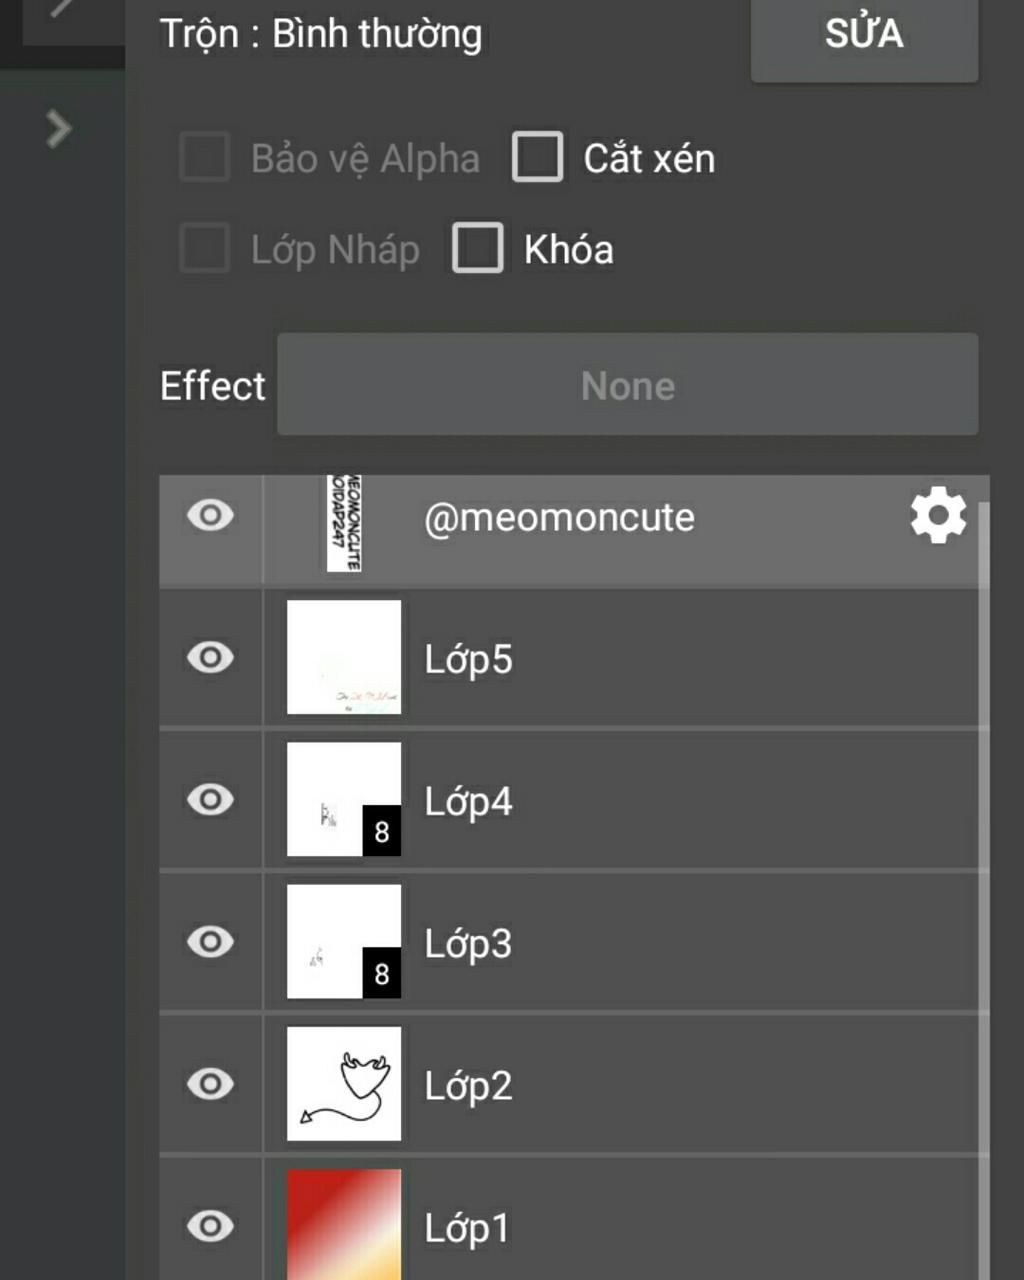Screen dimensions: 1024x1280
Task: Tick the Bảo vệ Alpha checkbox
Action: (205, 158)
